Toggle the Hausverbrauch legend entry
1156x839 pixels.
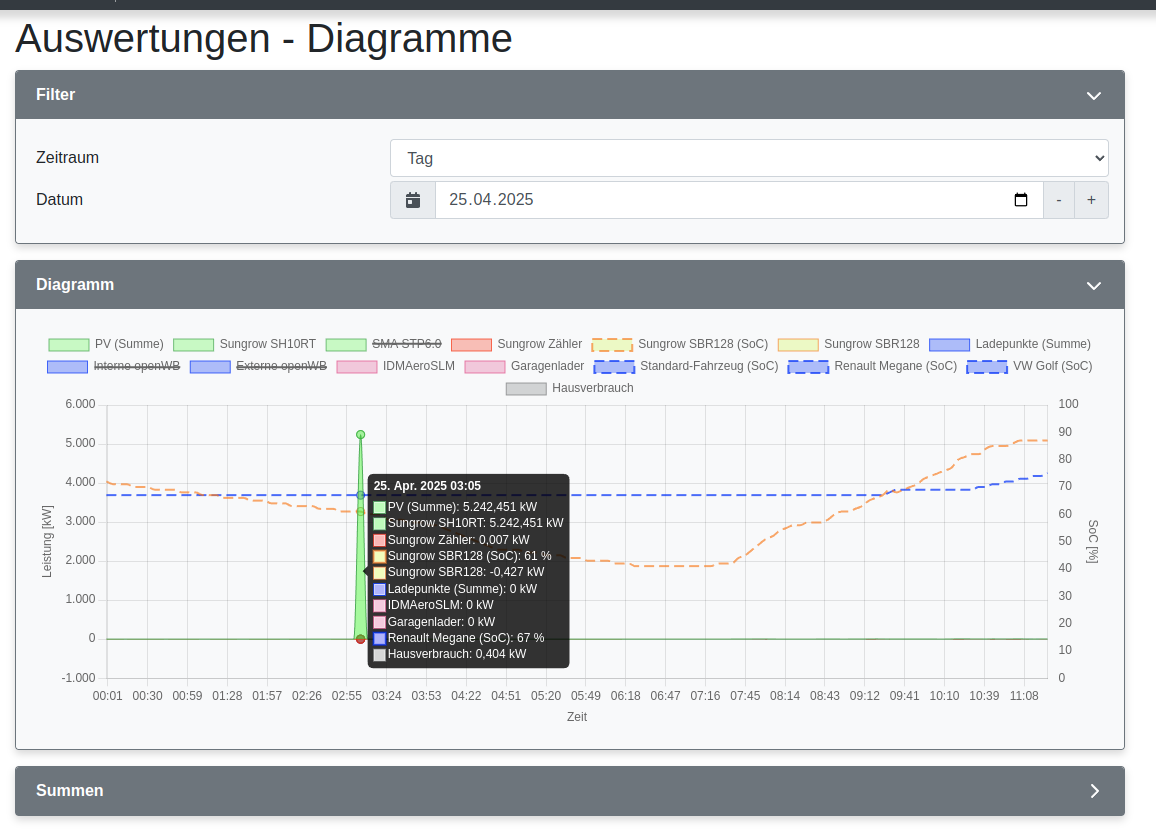[570, 388]
